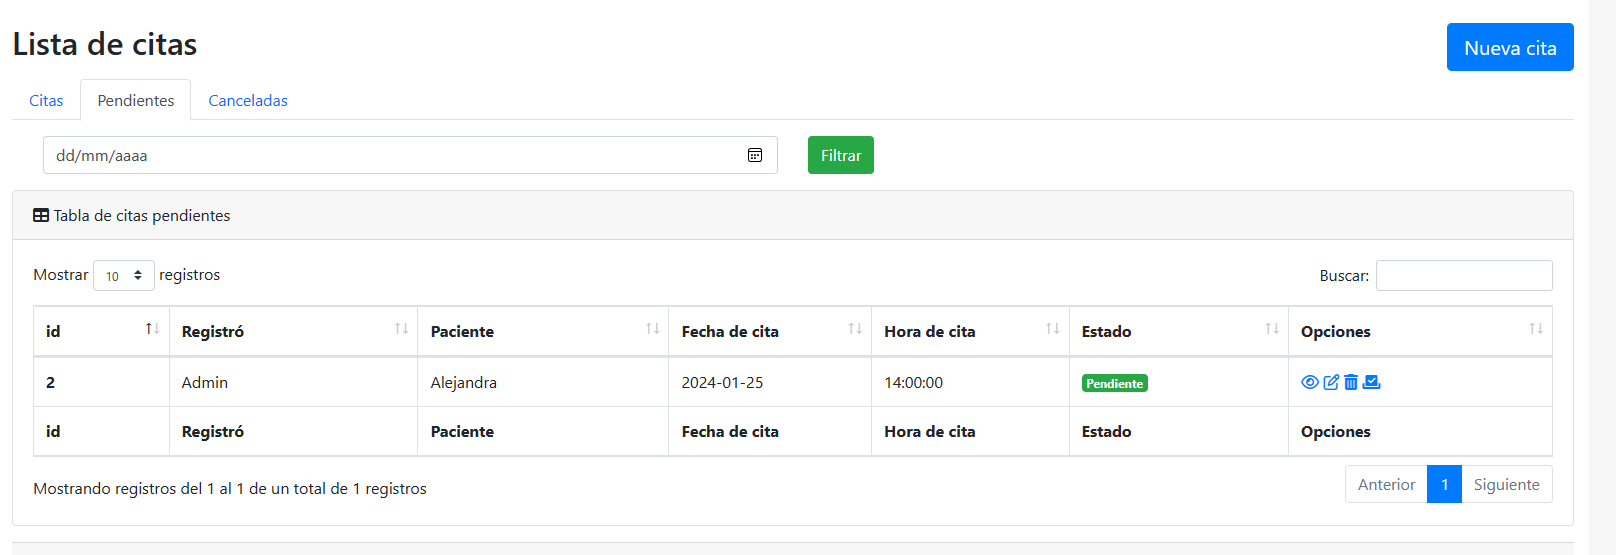Viewport: 1616px width, 555px height.
Task: Mark appointment as completed with the checkmark icon
Action: click(1372, 382)
